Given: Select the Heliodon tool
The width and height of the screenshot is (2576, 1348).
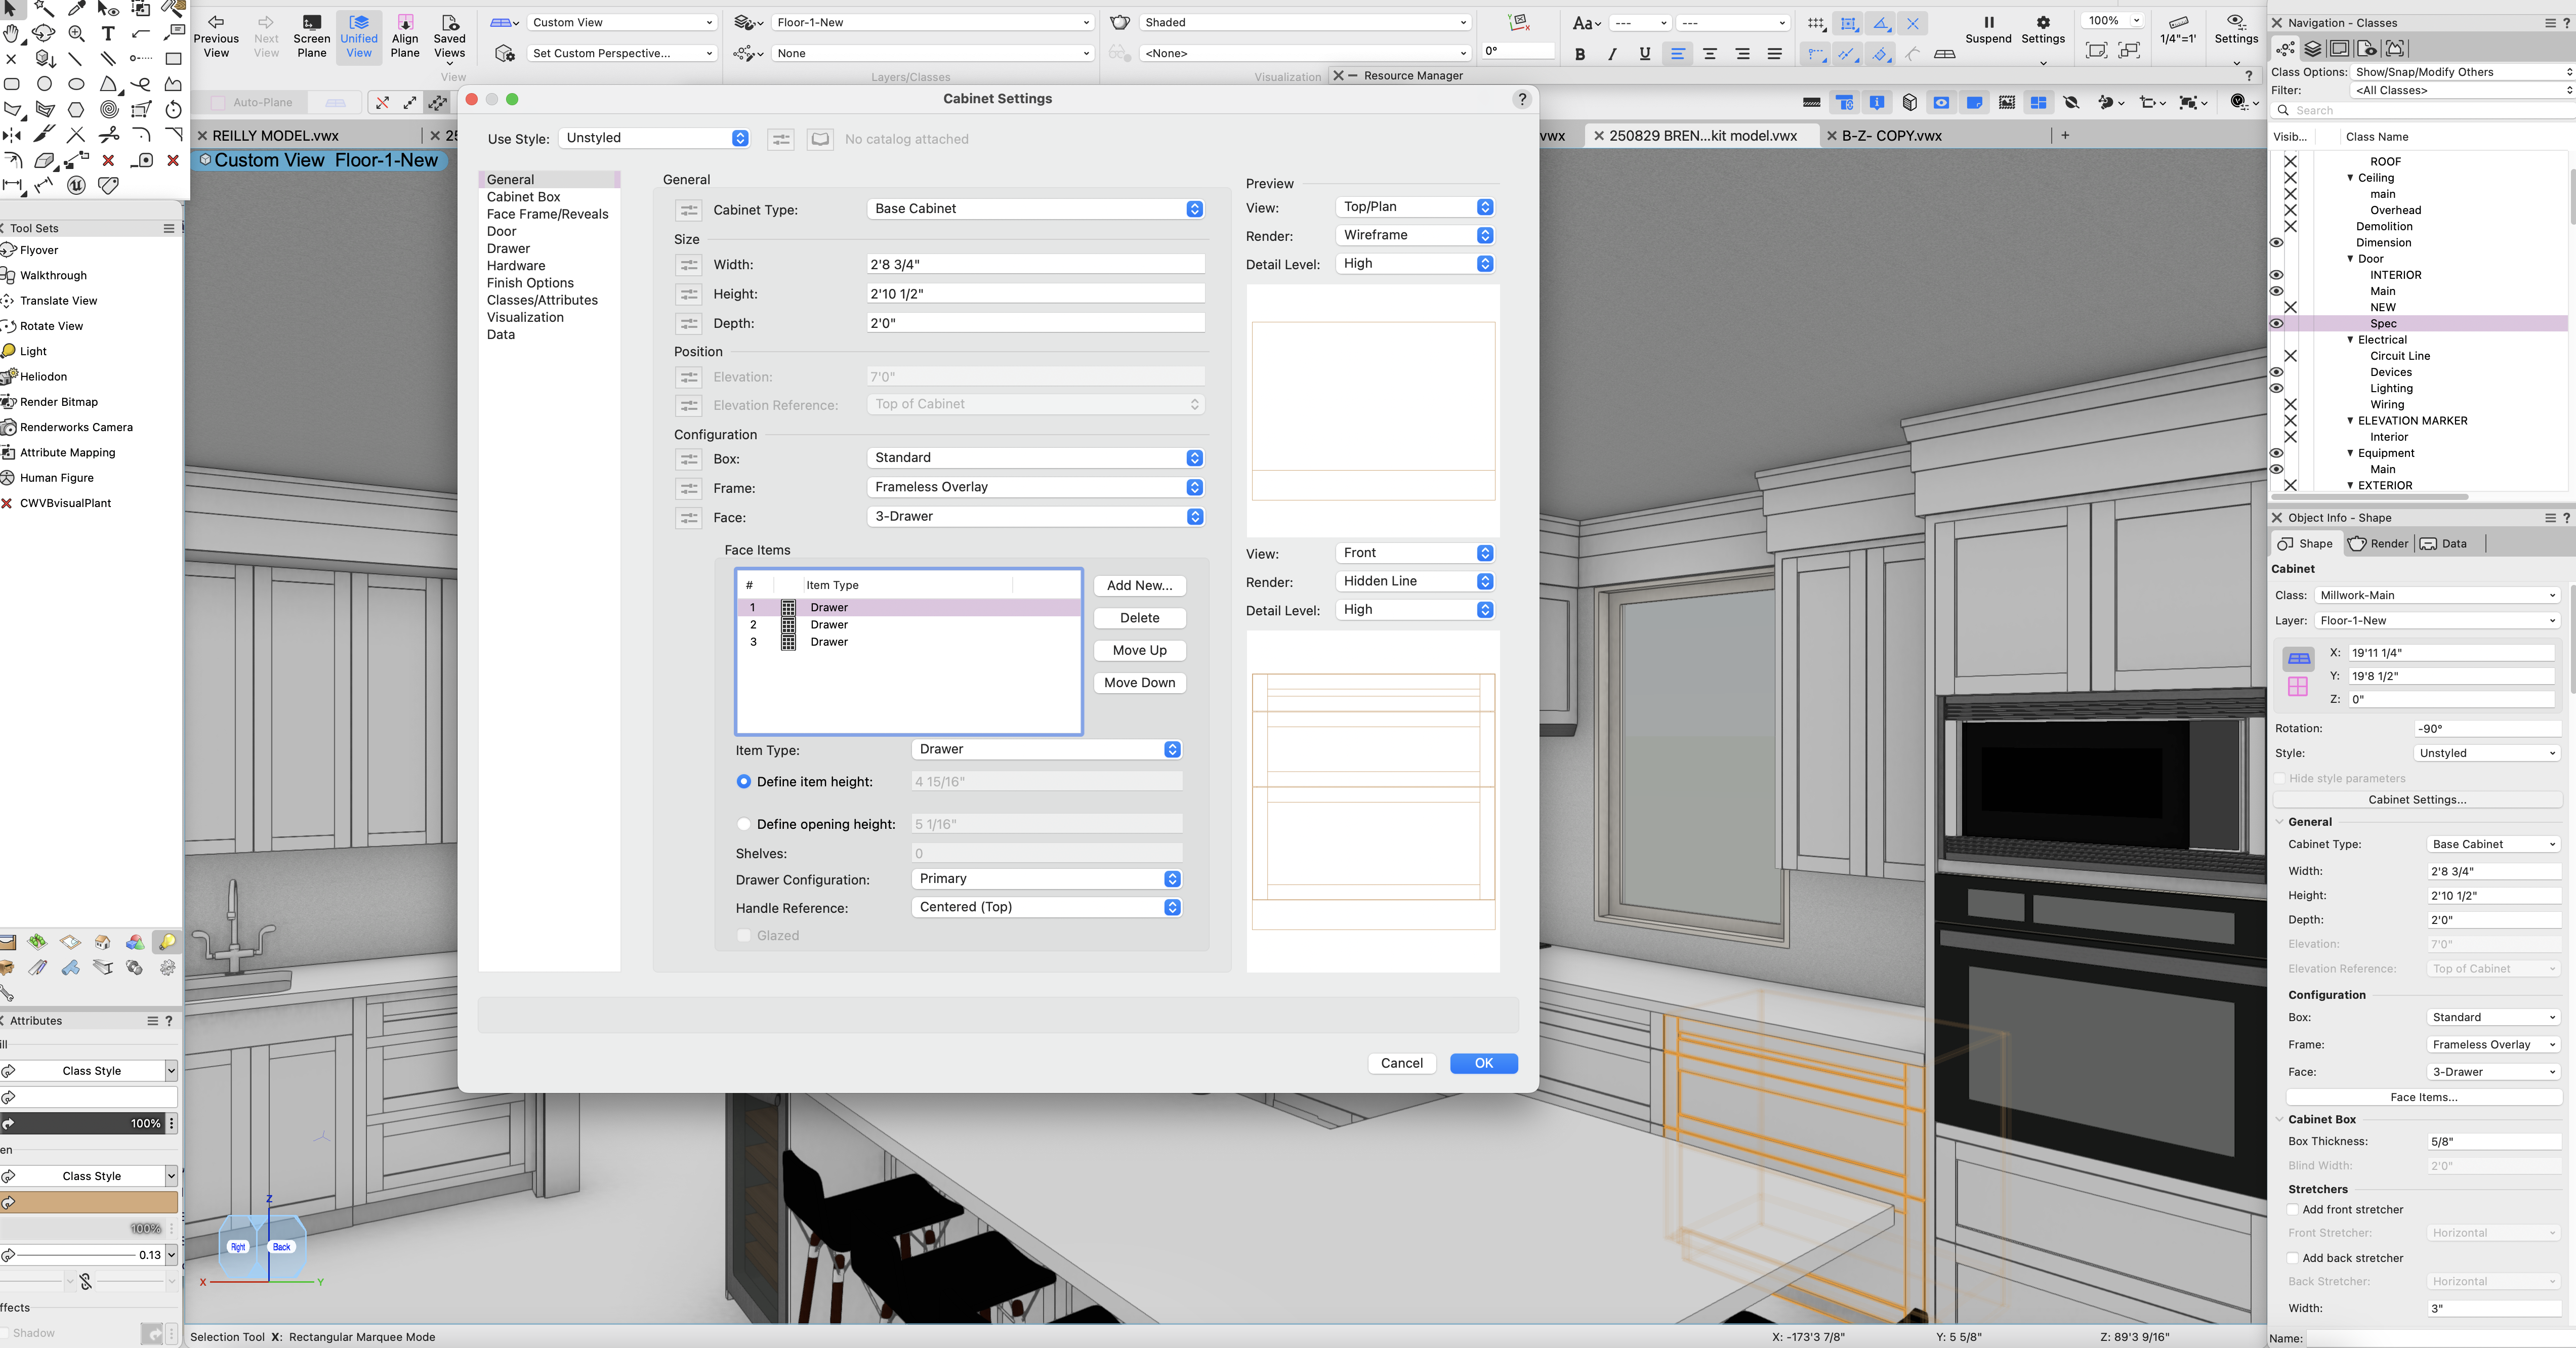Looking at the screenshot, I should click(43, 377).
